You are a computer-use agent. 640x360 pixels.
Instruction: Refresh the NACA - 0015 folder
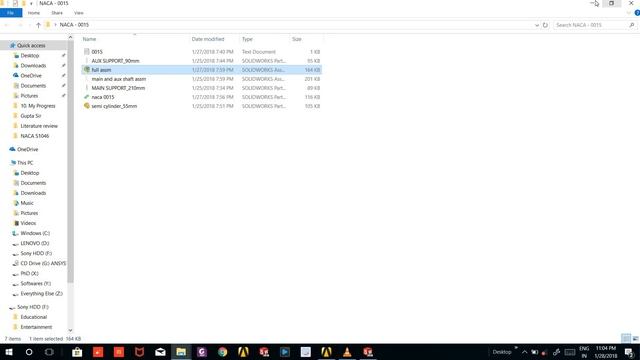point(545,25)
